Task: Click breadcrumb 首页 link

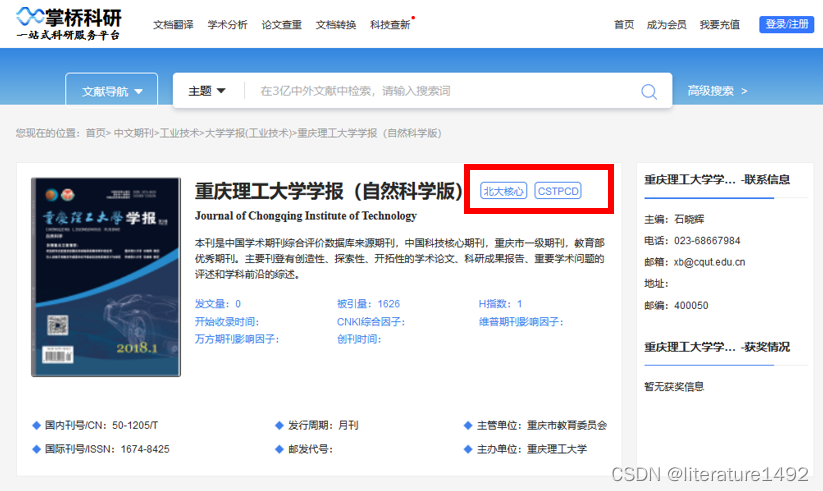Action: 96,133
